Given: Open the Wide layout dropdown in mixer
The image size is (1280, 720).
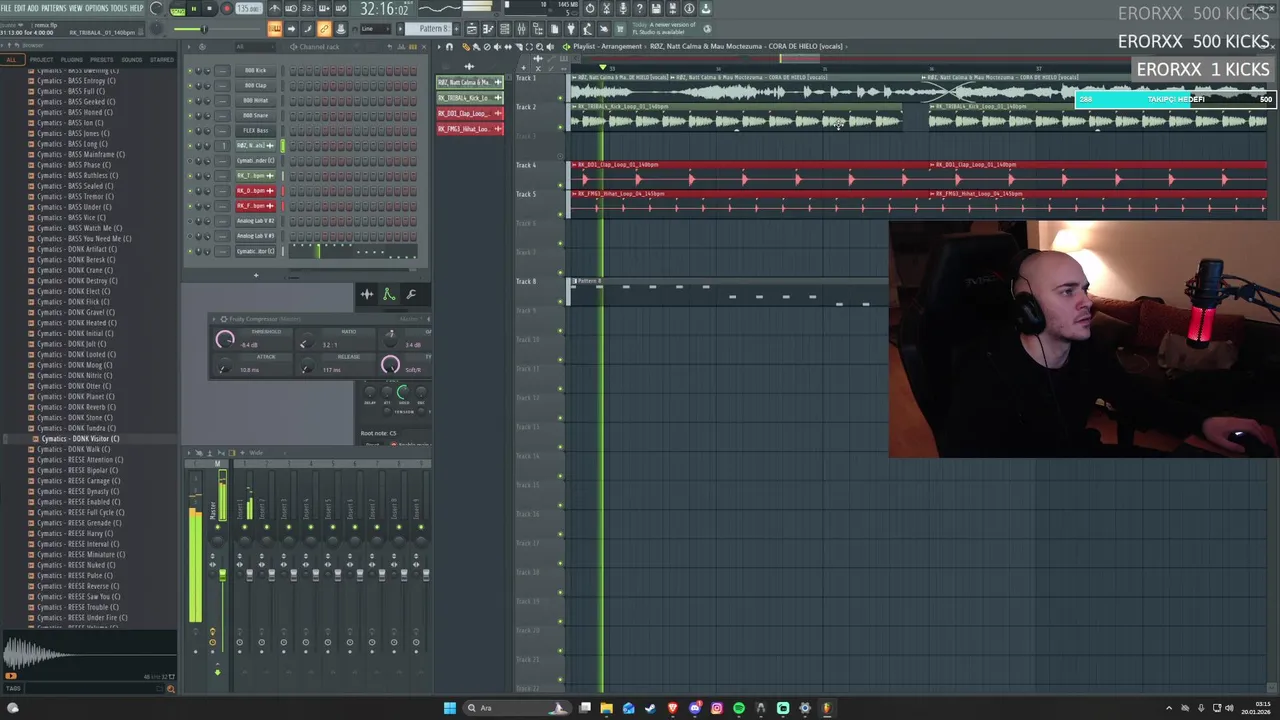Looking at the screenshot, I should (267, 453).
